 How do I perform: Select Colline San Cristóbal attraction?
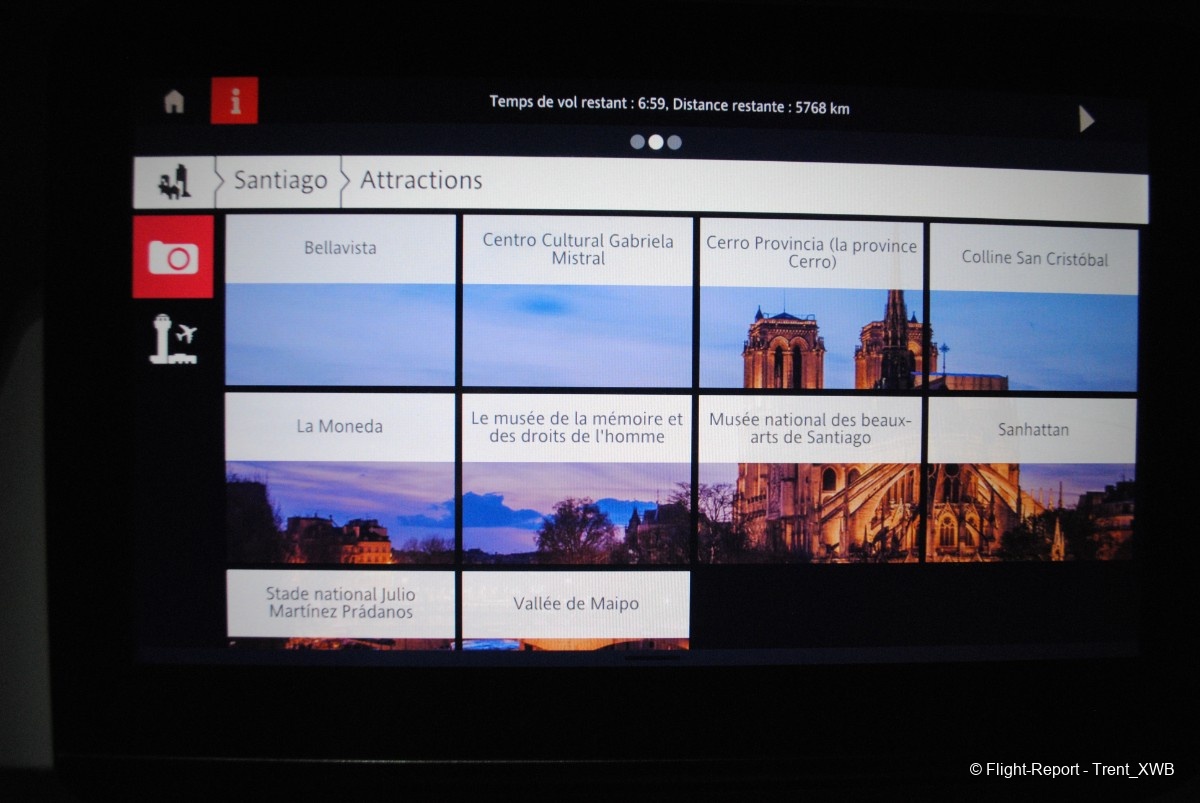[1034, 307]
